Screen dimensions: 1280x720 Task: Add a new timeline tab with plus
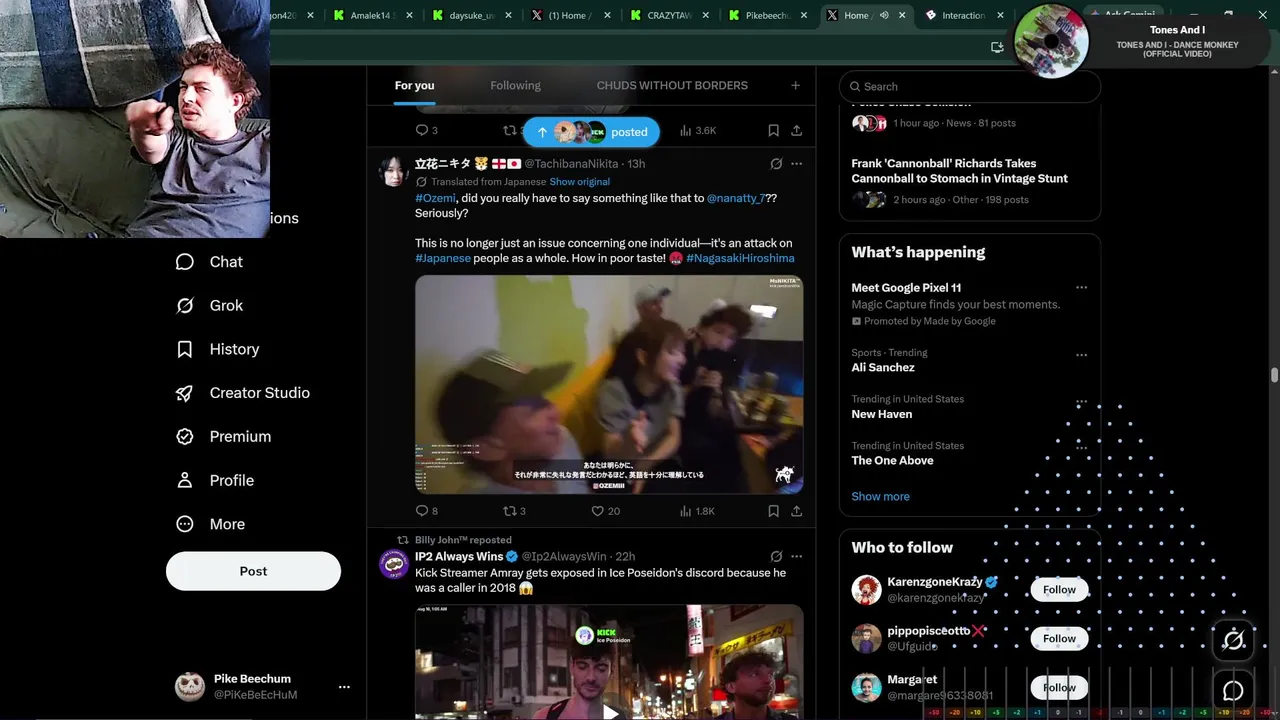(795, 85)
